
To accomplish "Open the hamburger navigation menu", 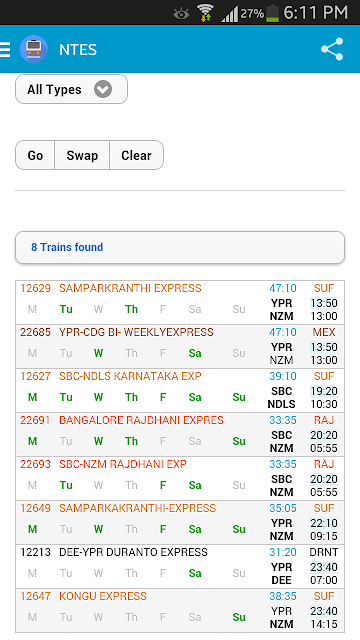I will click(5, 49).
